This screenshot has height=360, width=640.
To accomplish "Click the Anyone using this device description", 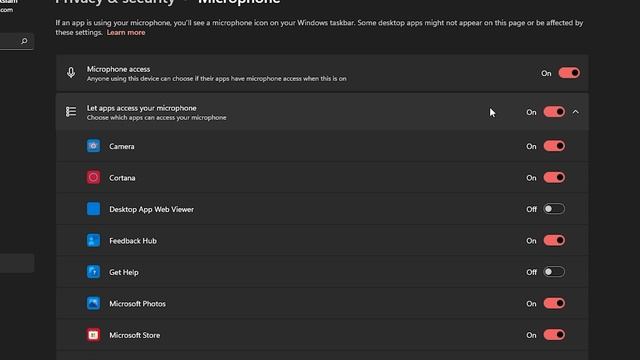I will 216,78.
